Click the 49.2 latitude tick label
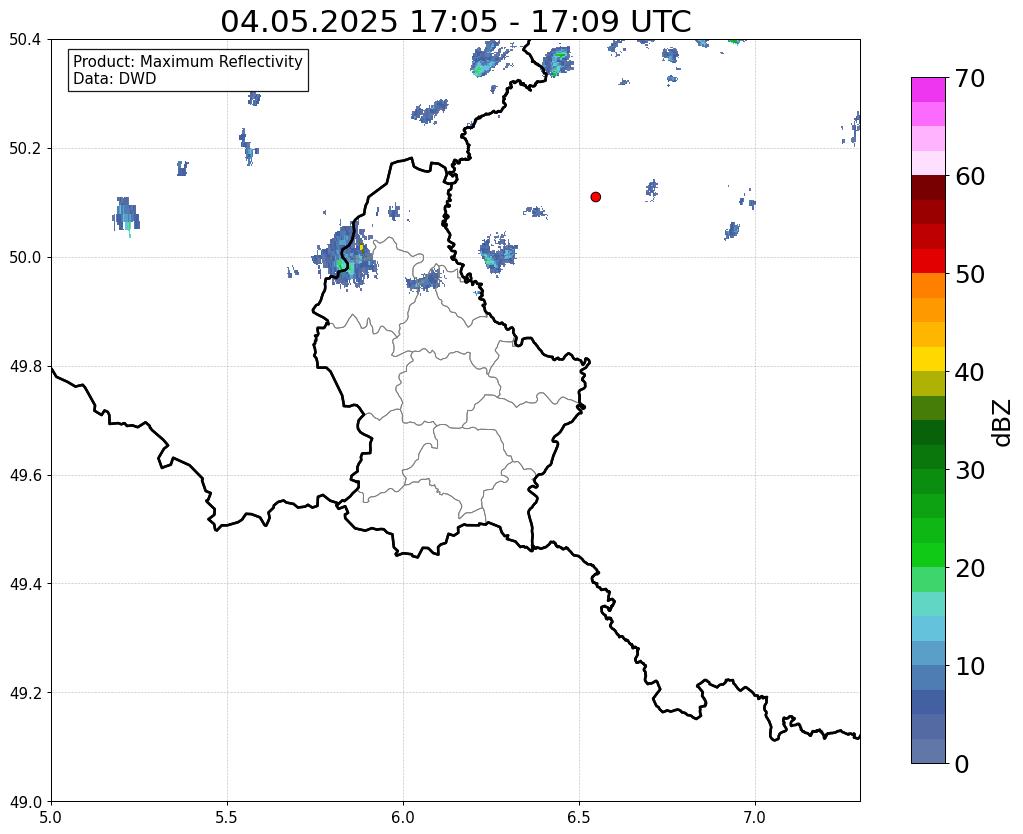This screenshot has width=1023, height=834. coord(25,693)
